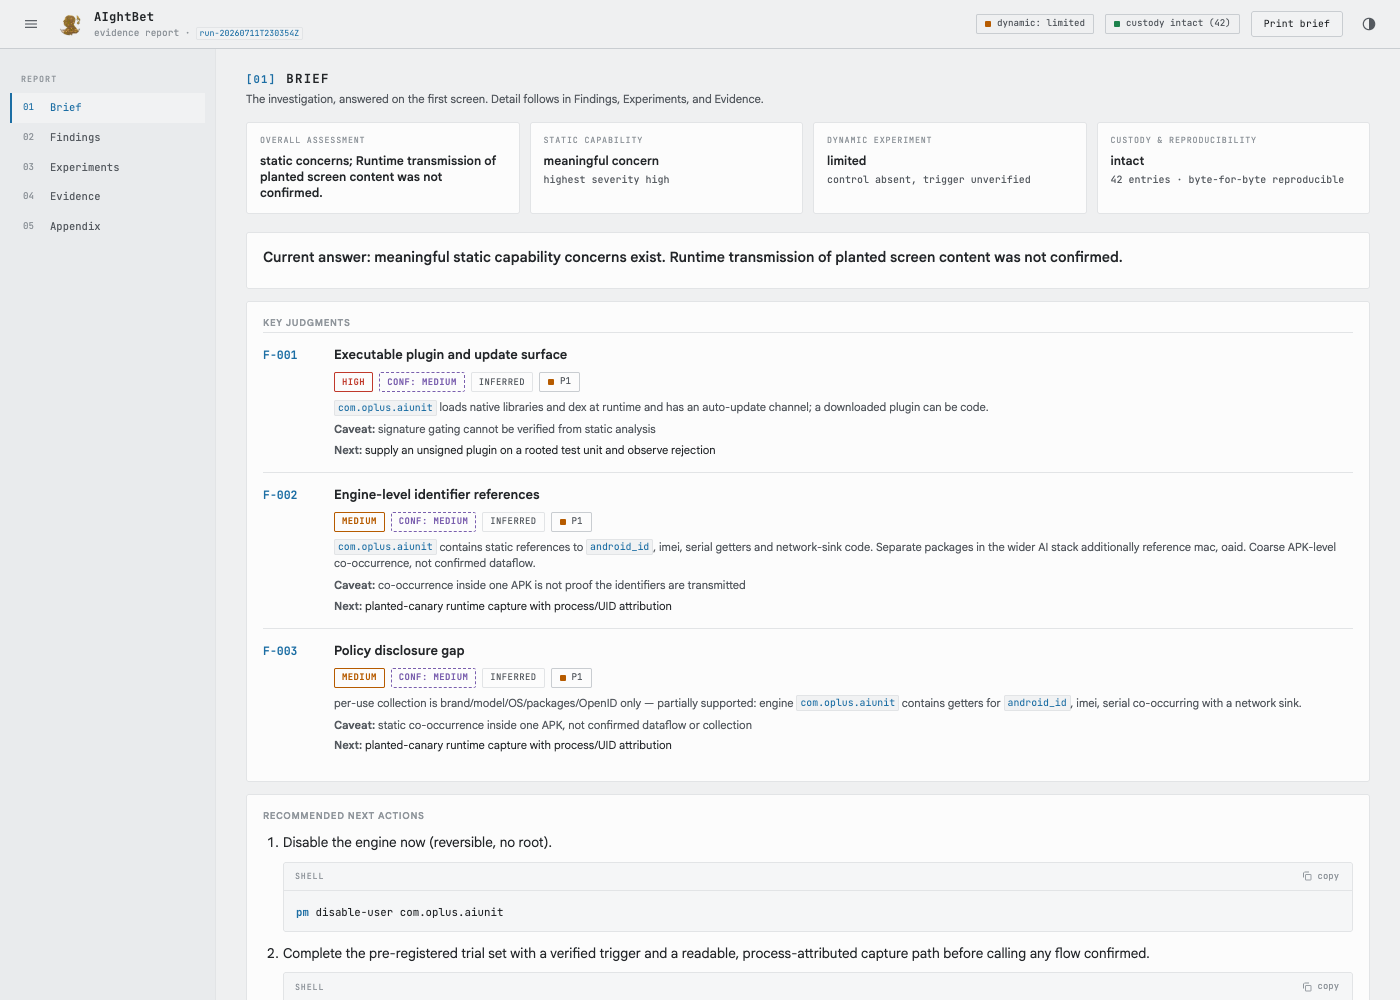Click com.oplus.aiunit code chip in F-002
The height and width of the screenshot is (1000, 1400).
(385, 547)
